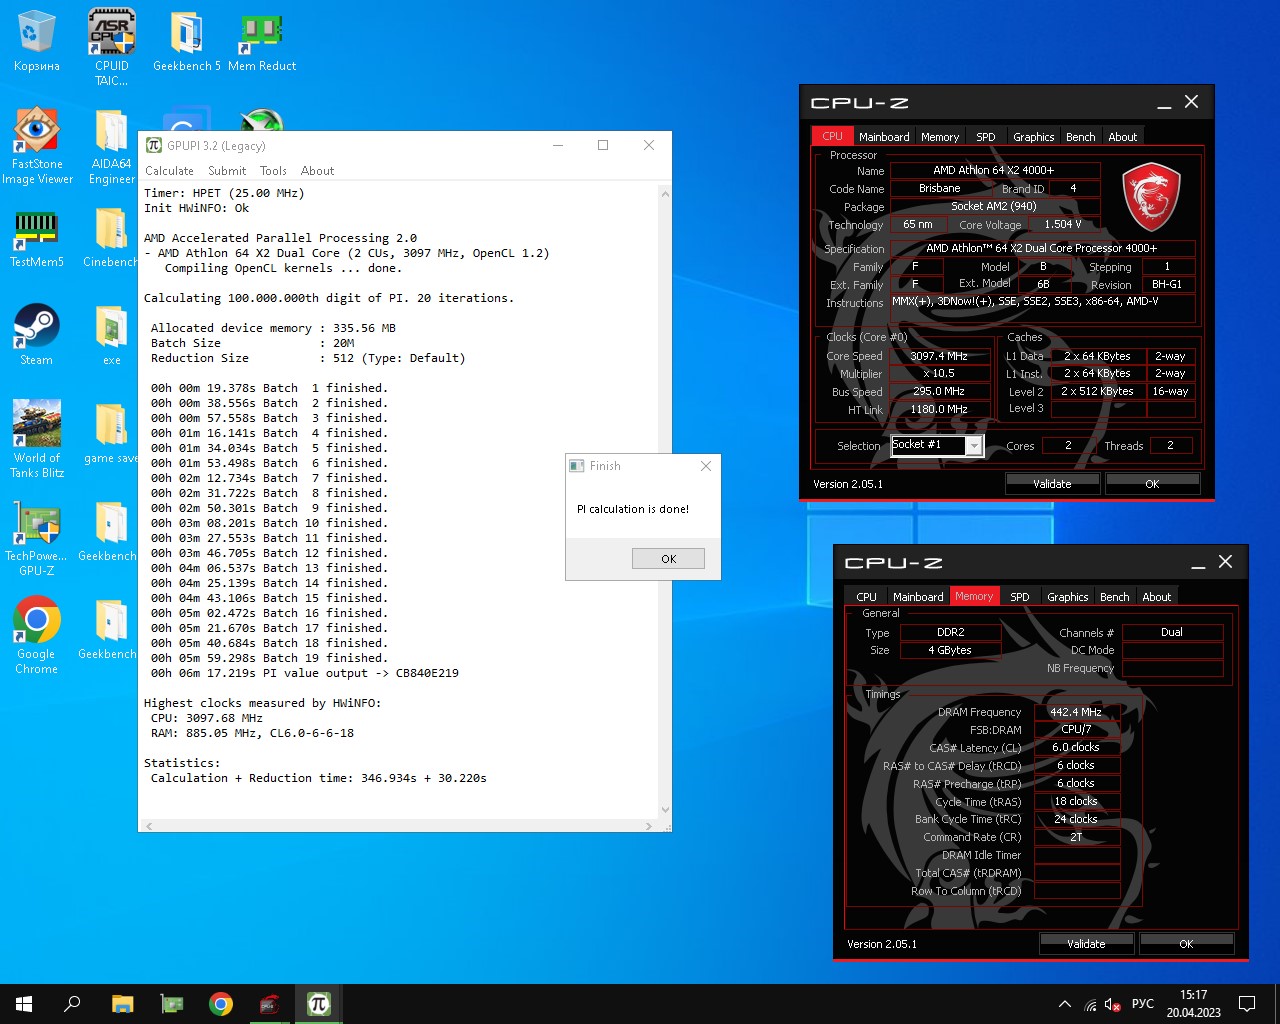Launch the Mem Reduct desktop shortcut
1280x1024 pixels.
tap(261, 42)
